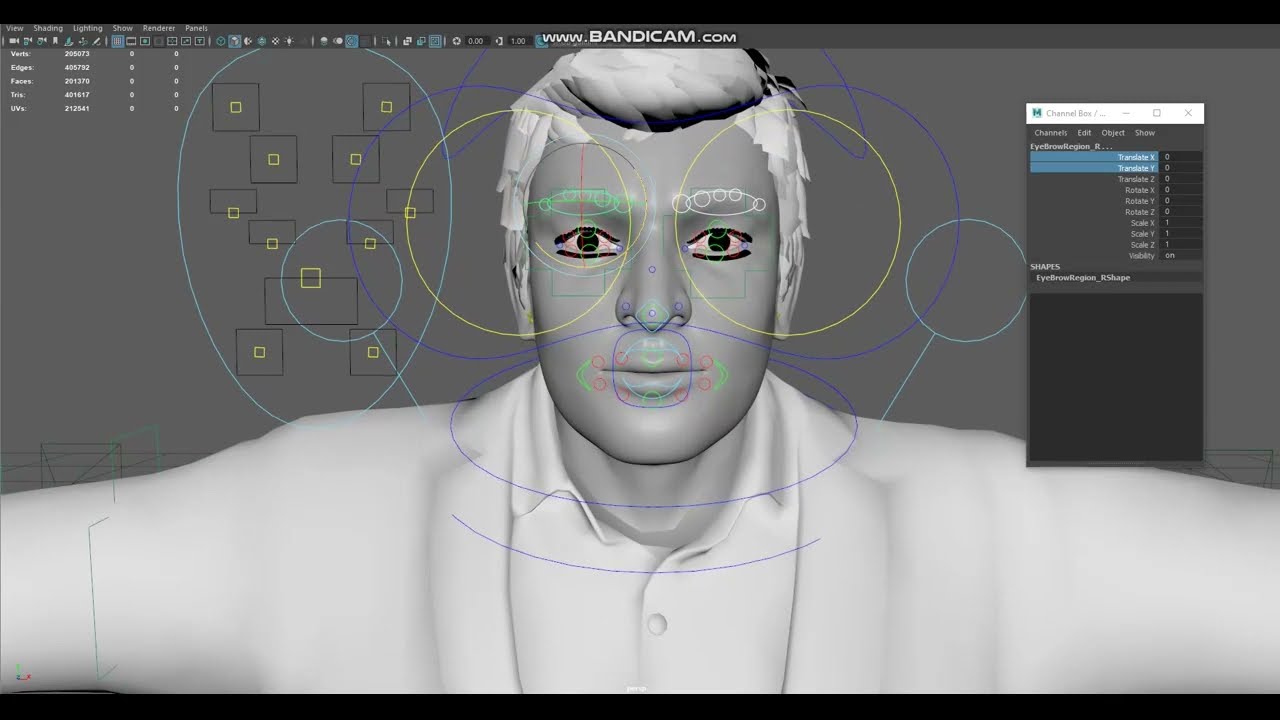Image resolution: width=1280 pixels, height=720 pixels.
Task: Click the Lock Camera icon
Action: pos(27,41)
